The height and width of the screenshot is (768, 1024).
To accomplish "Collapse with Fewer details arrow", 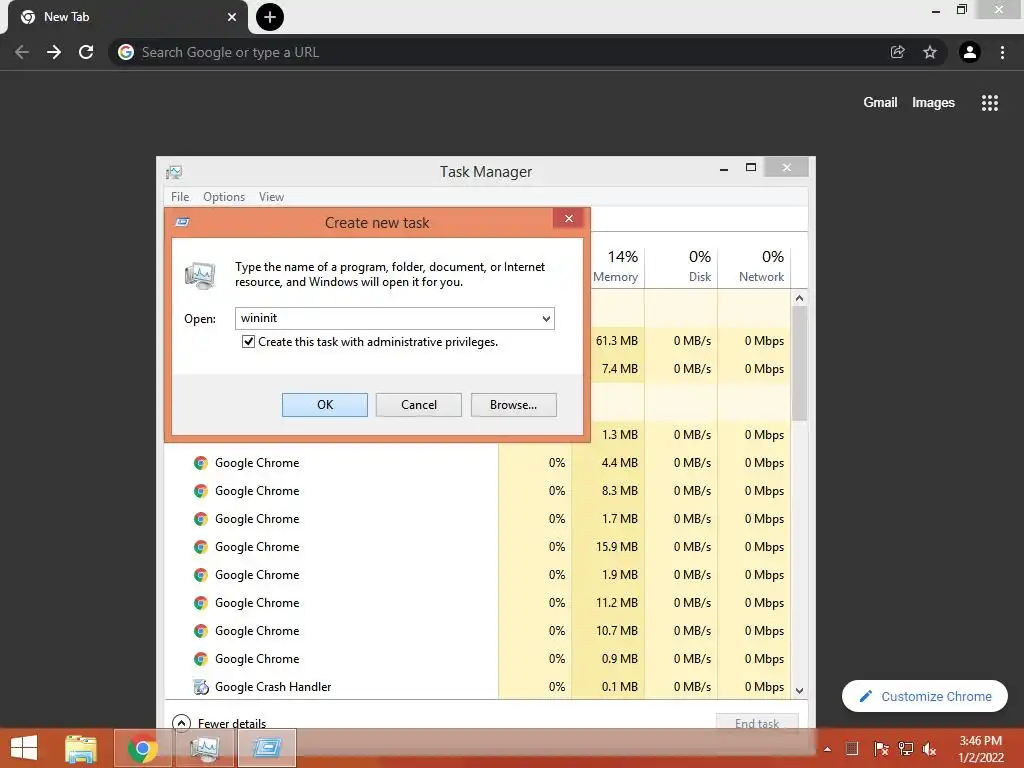I will (x=181, y=723).
